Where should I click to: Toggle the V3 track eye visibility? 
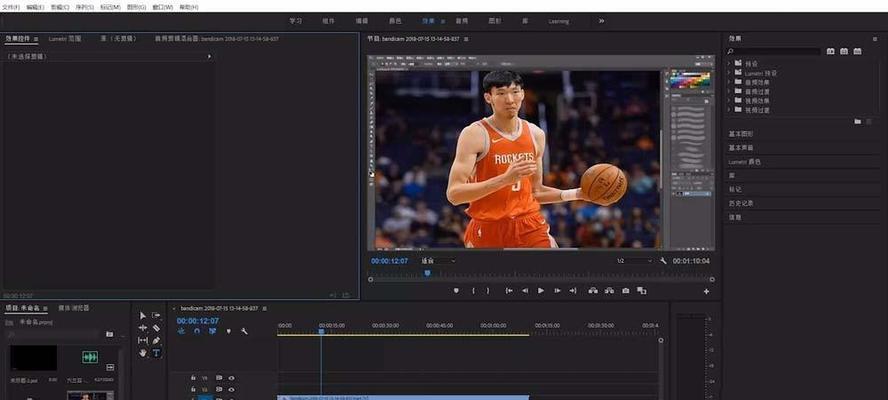[x=231, y=378]
